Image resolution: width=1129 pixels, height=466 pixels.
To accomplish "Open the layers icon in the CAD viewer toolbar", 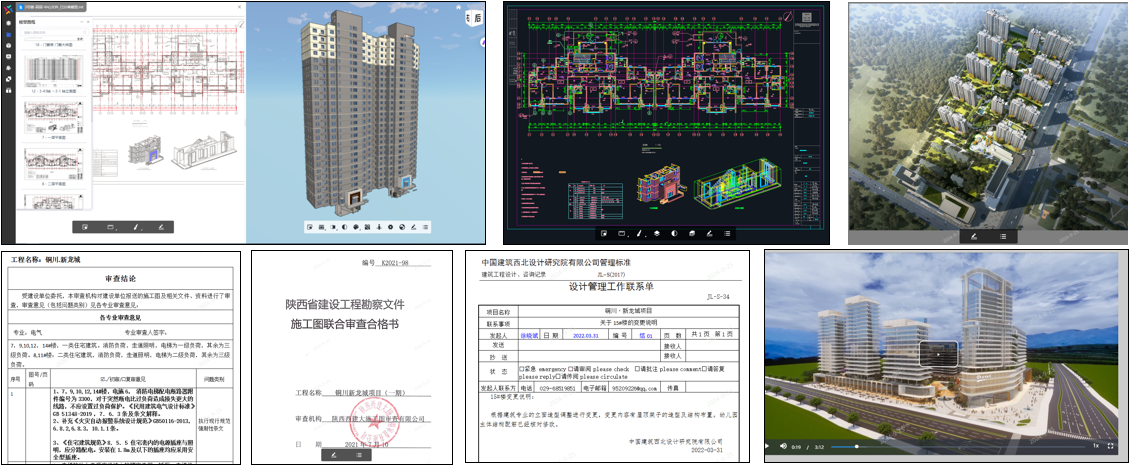I will [x=657, y=233].
